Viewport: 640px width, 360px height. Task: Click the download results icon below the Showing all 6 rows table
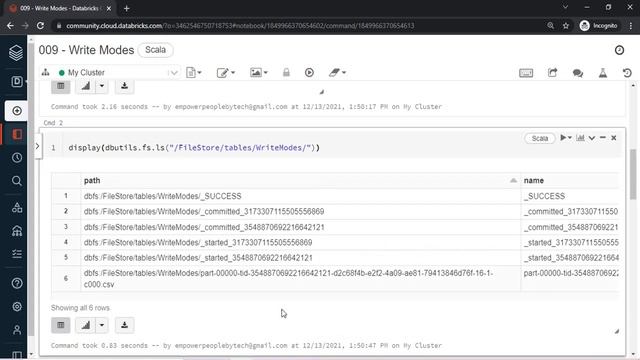(x=124, y=325)
